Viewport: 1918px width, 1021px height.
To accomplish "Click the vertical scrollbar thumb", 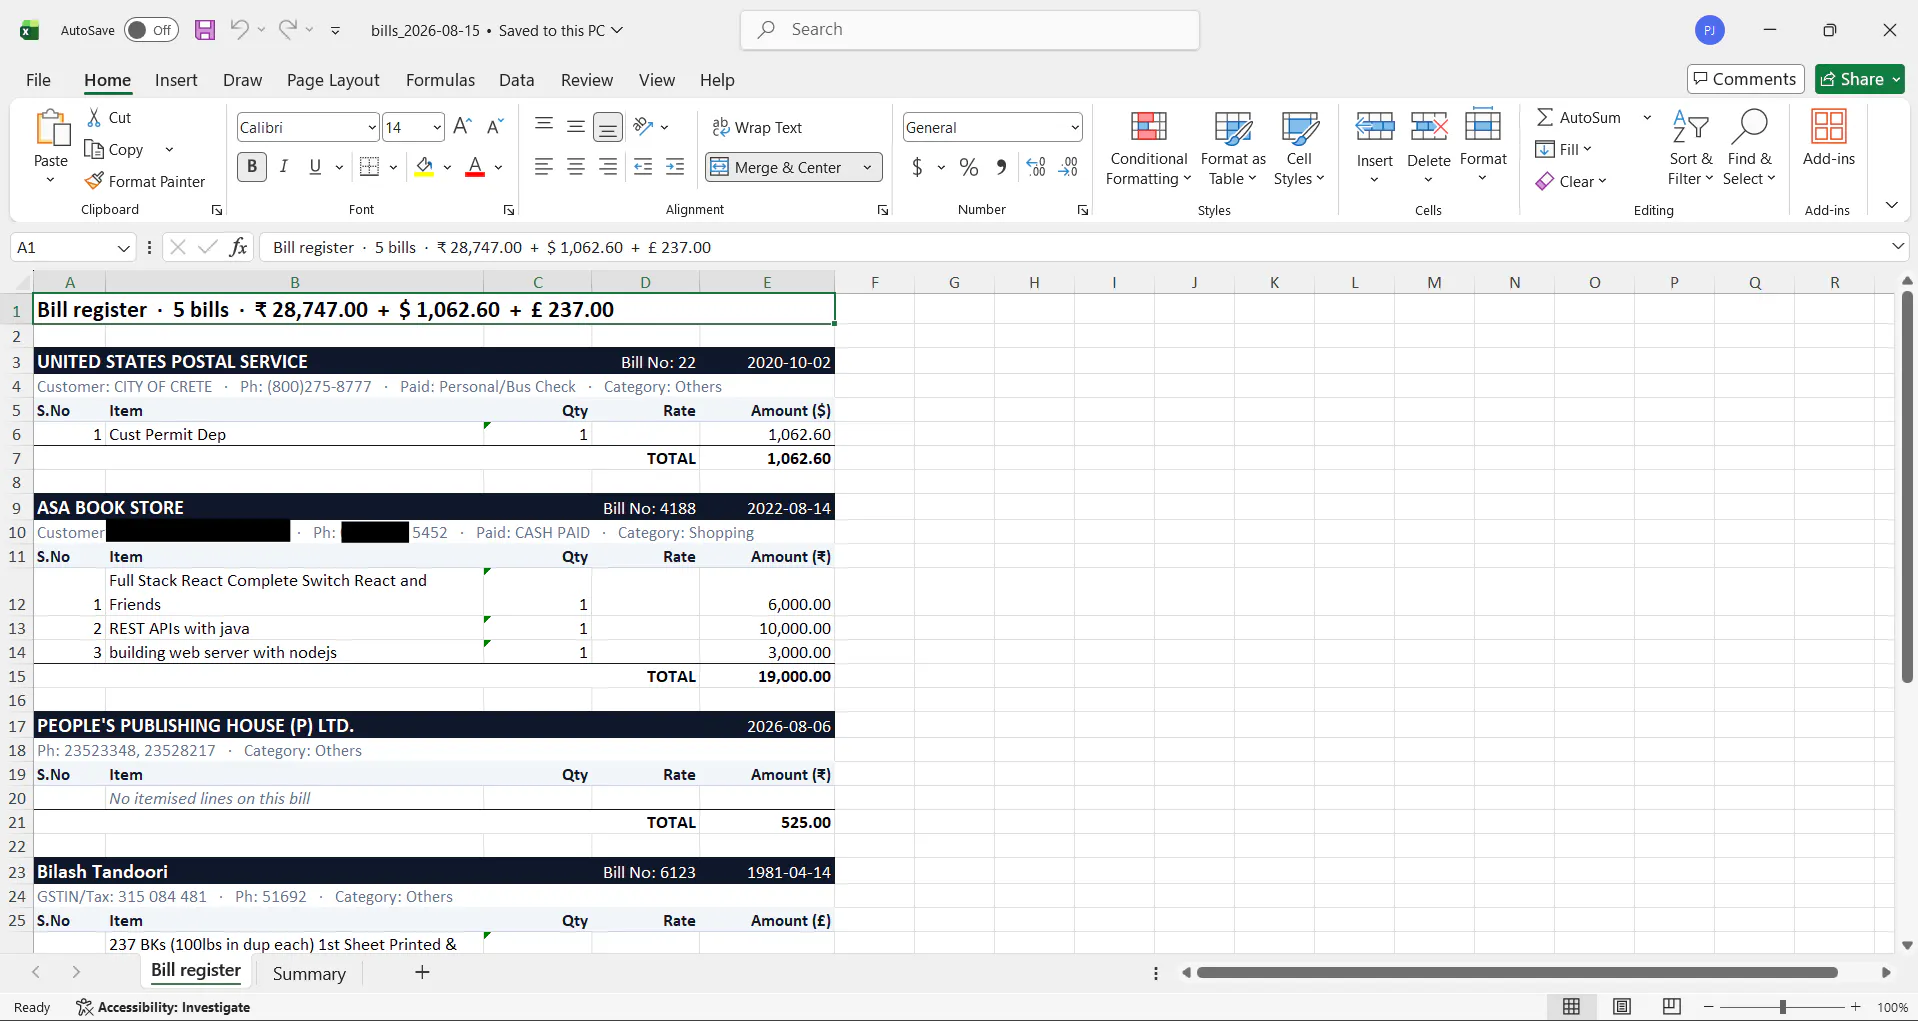I will pyautogui.click(x=1907, y=487).
